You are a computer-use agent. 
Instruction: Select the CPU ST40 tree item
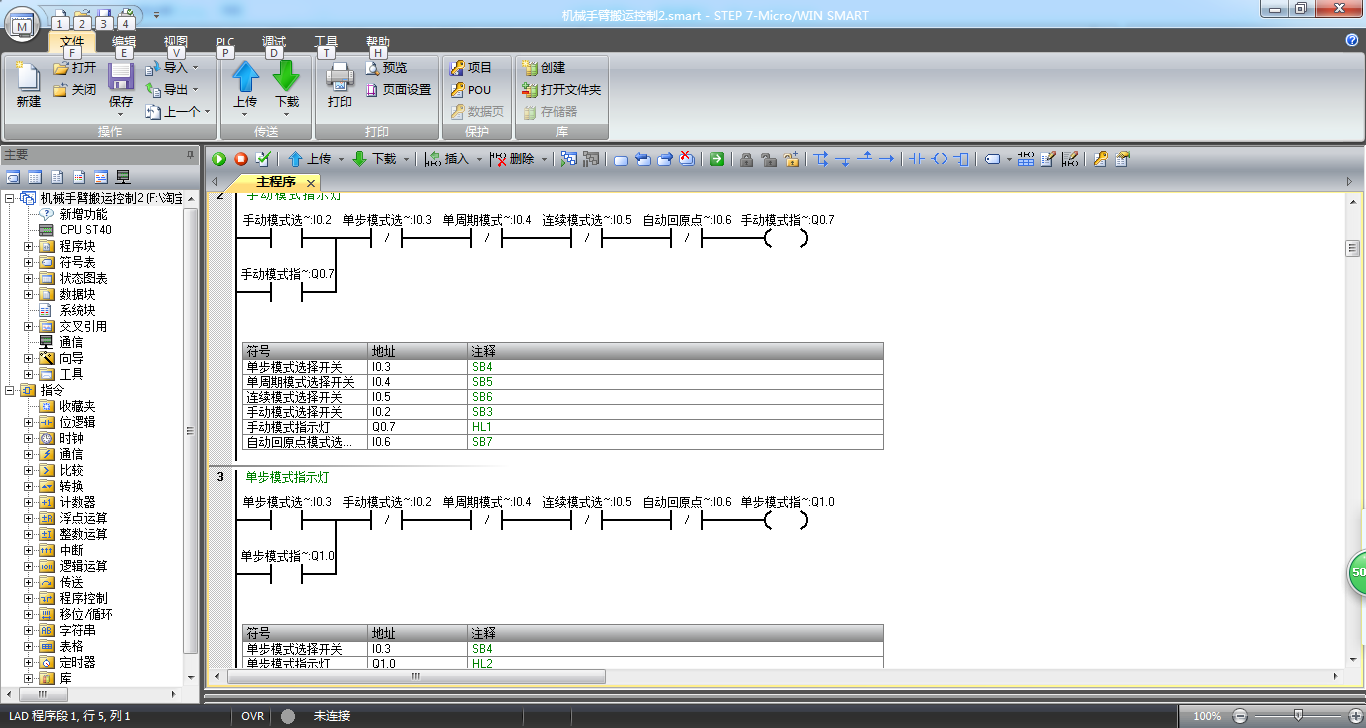pyautogui.click(x=76, y=230)
